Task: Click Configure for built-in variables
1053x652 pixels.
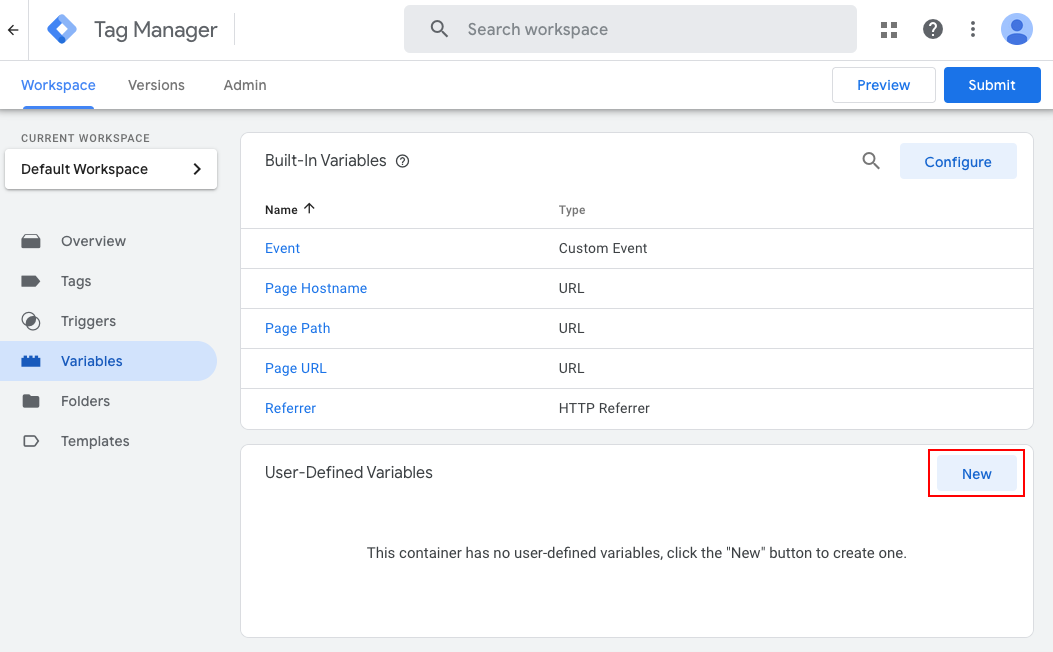Action: pos(957,162)
